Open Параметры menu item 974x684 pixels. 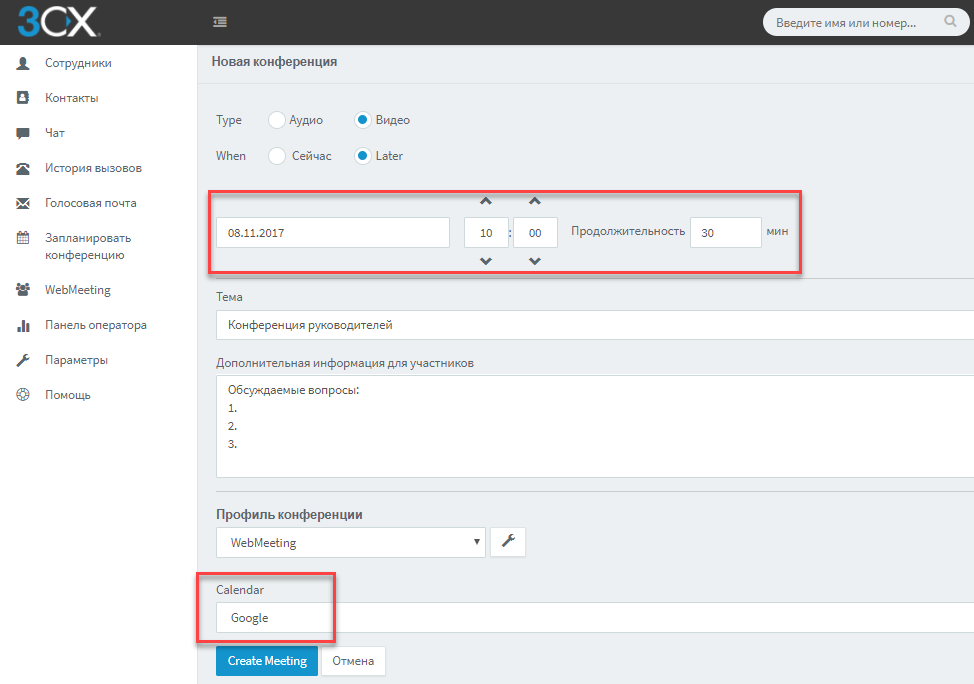76,360
